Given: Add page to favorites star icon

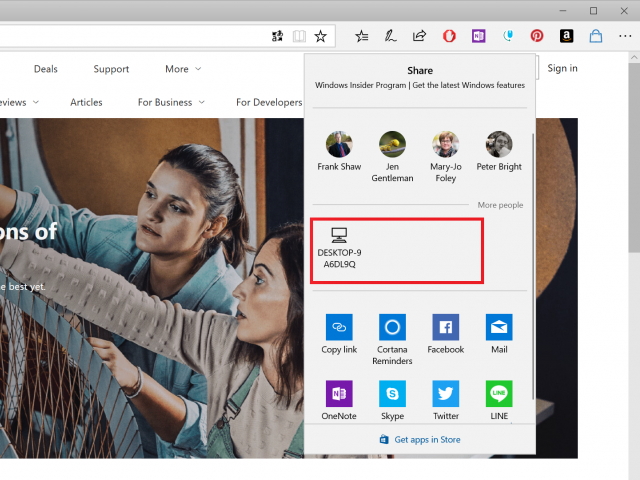Looking at the screenshot, I should pos(320,36).
